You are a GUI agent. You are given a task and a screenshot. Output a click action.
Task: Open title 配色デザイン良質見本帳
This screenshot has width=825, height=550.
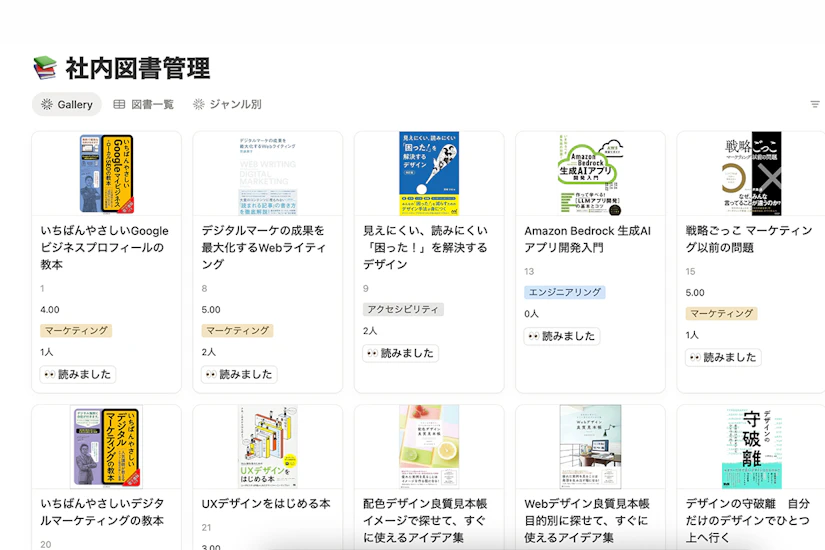coord(425,521)
